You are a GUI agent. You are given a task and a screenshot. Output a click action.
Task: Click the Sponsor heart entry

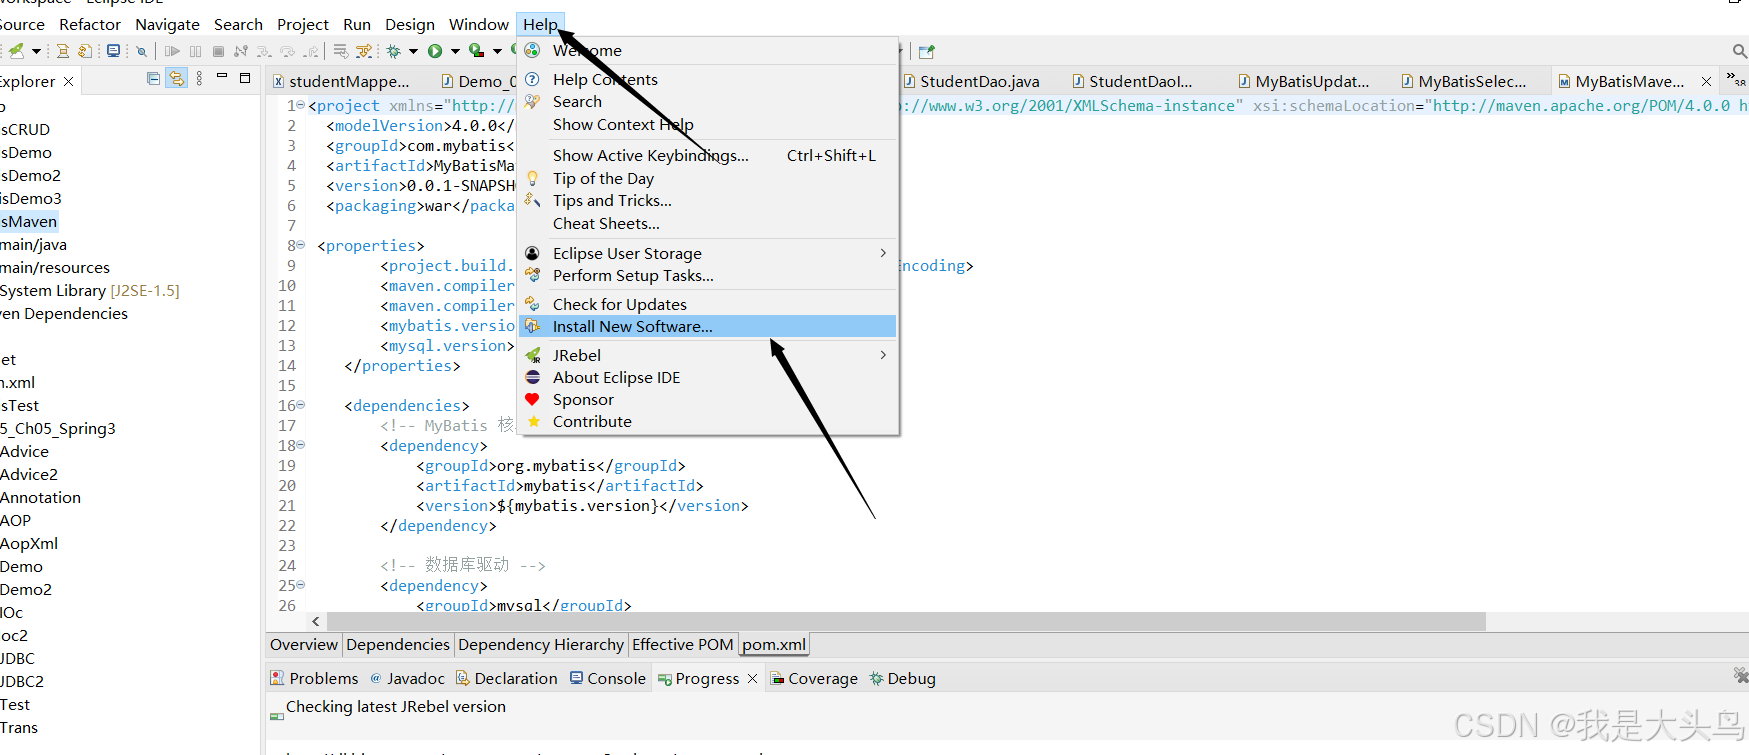pos(708,399)
